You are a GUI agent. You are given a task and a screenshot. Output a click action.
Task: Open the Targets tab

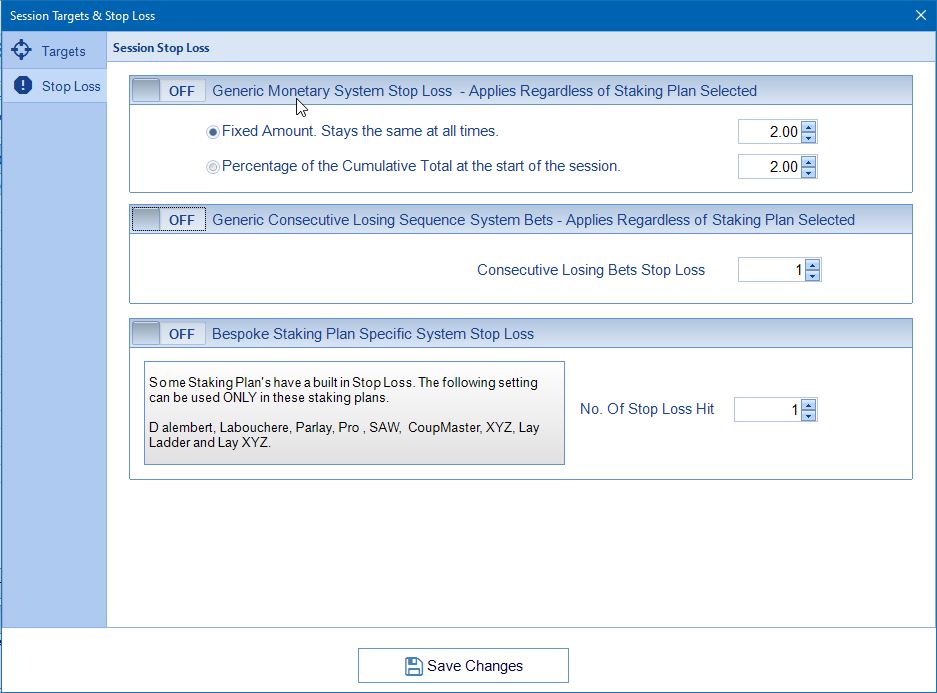pyautogui.click(x=54, y=51)
